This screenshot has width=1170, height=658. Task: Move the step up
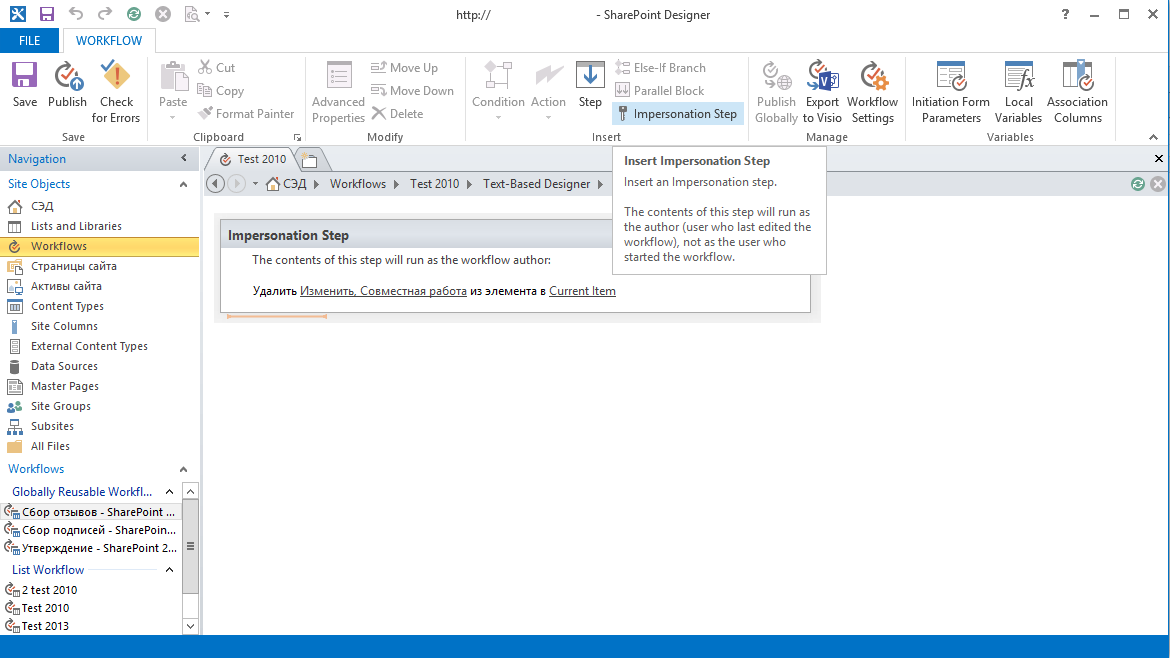pos(404,67)
